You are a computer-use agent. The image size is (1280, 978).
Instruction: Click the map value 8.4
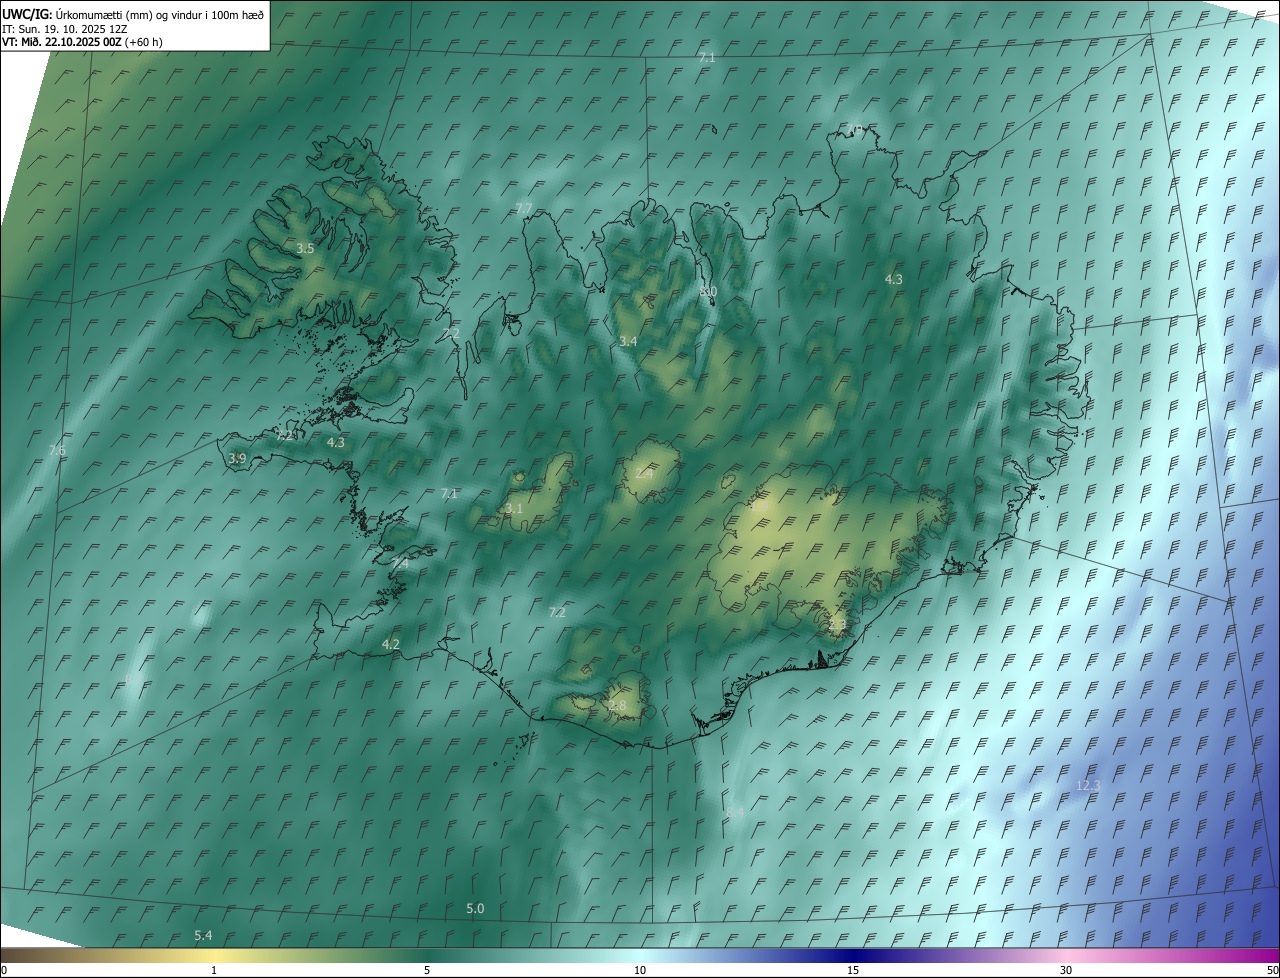(735, 812)
